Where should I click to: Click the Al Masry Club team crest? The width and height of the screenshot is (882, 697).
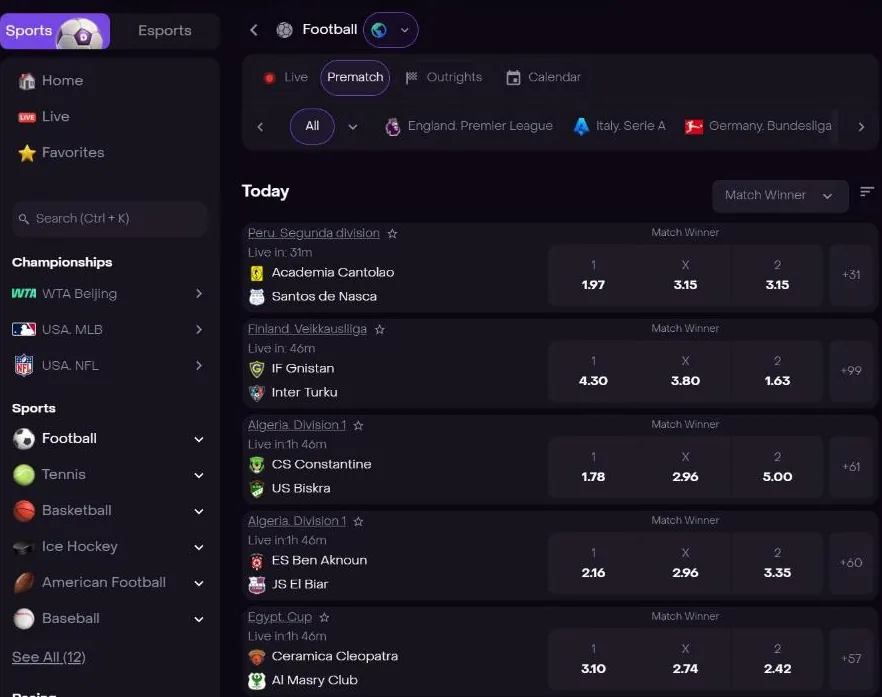(x=256, y=681)
